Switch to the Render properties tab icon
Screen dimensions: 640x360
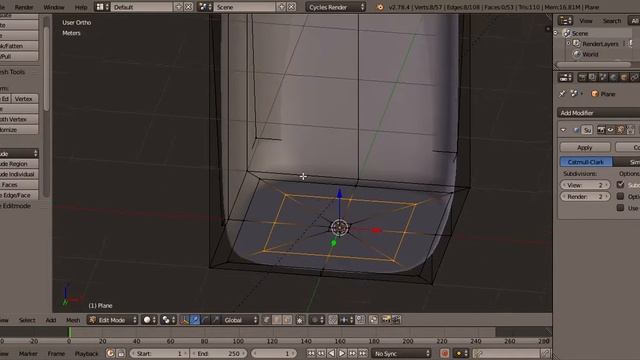tap(582, 77)
